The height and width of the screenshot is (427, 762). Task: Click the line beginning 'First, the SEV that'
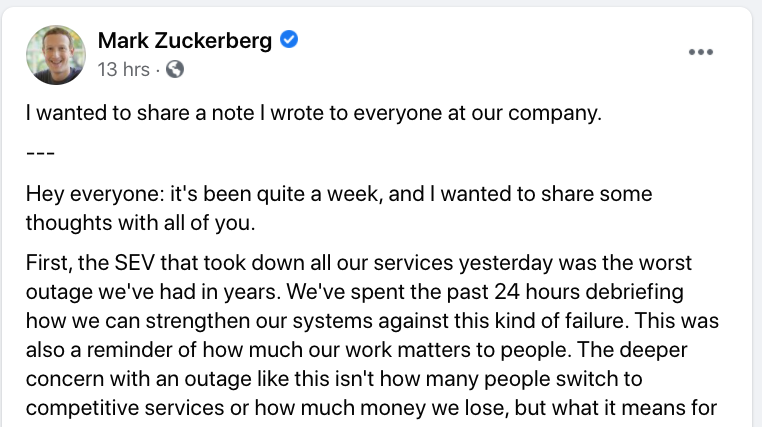coord(359,263)
